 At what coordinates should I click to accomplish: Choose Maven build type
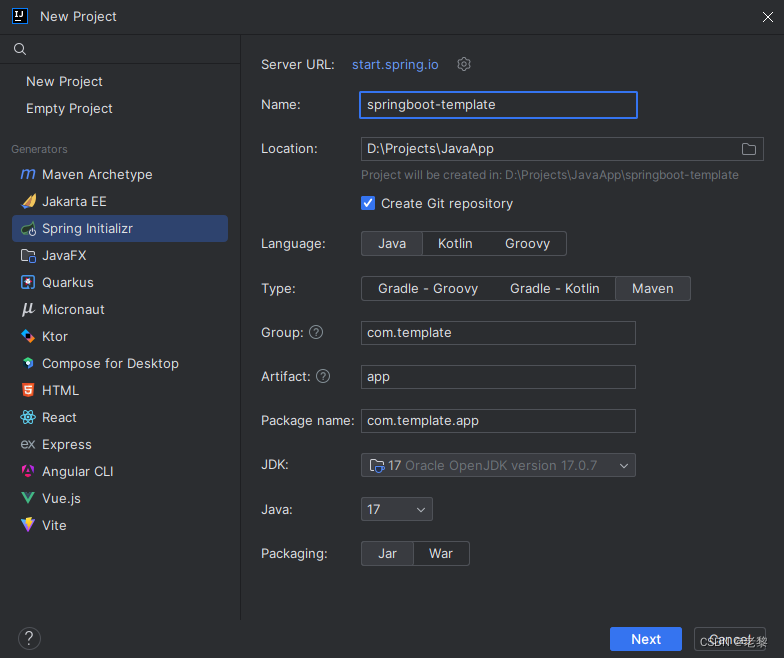click(652, 288)
